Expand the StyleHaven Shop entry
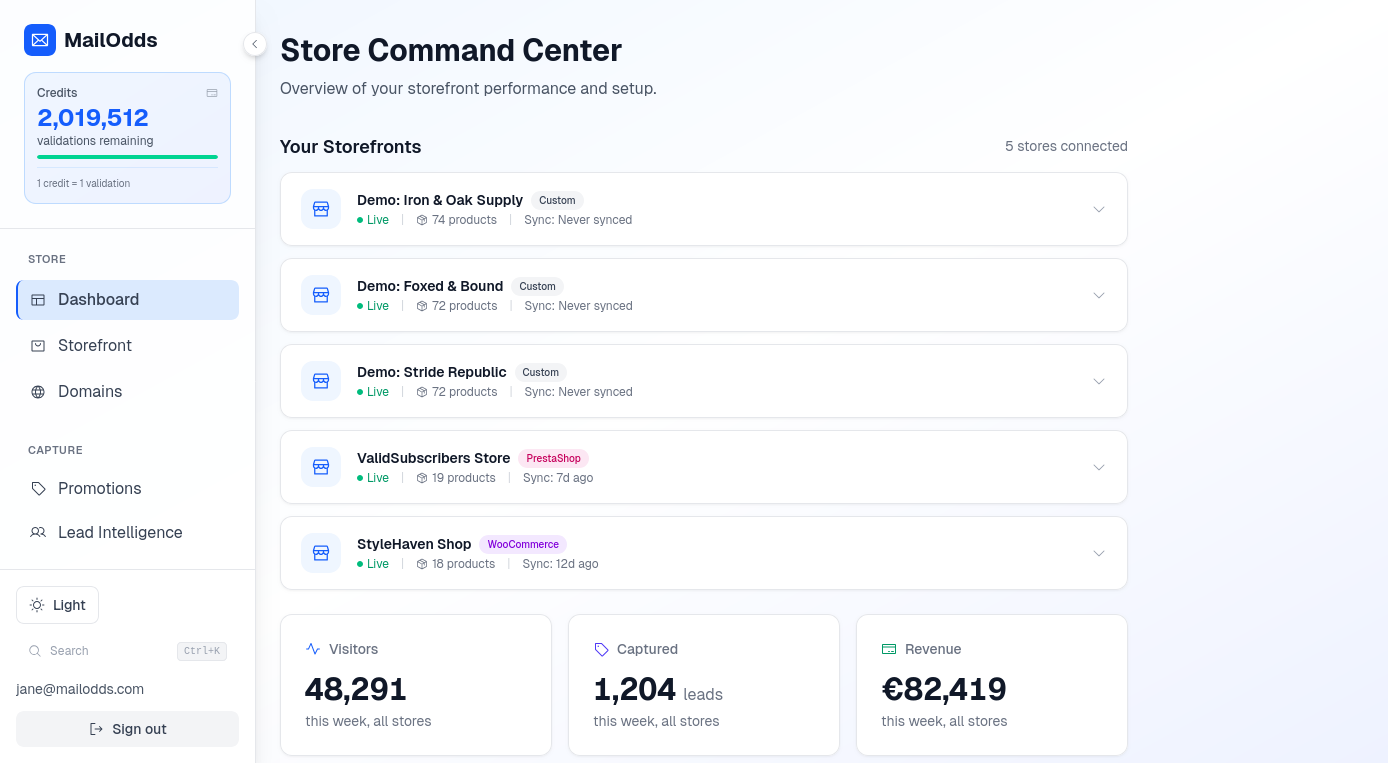Viewport: 1388px width, 763px height. pos(1099,553)
